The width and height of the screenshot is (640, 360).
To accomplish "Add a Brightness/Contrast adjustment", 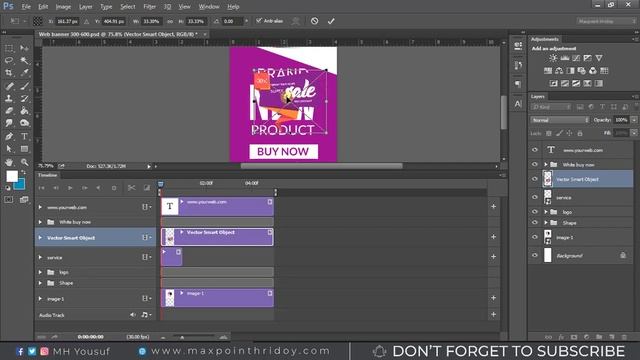I will [553, 58].
